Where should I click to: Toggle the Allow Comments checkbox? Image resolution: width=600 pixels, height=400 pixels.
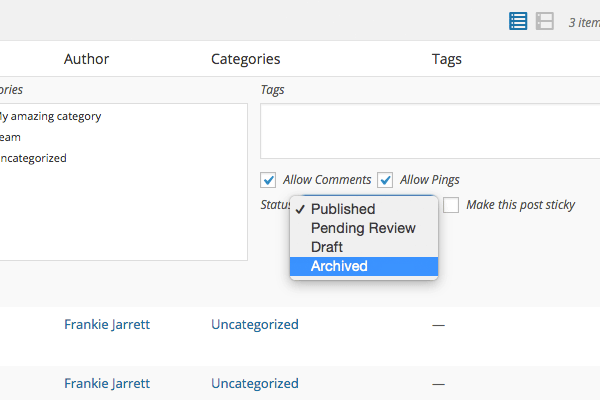coord(268,180)
